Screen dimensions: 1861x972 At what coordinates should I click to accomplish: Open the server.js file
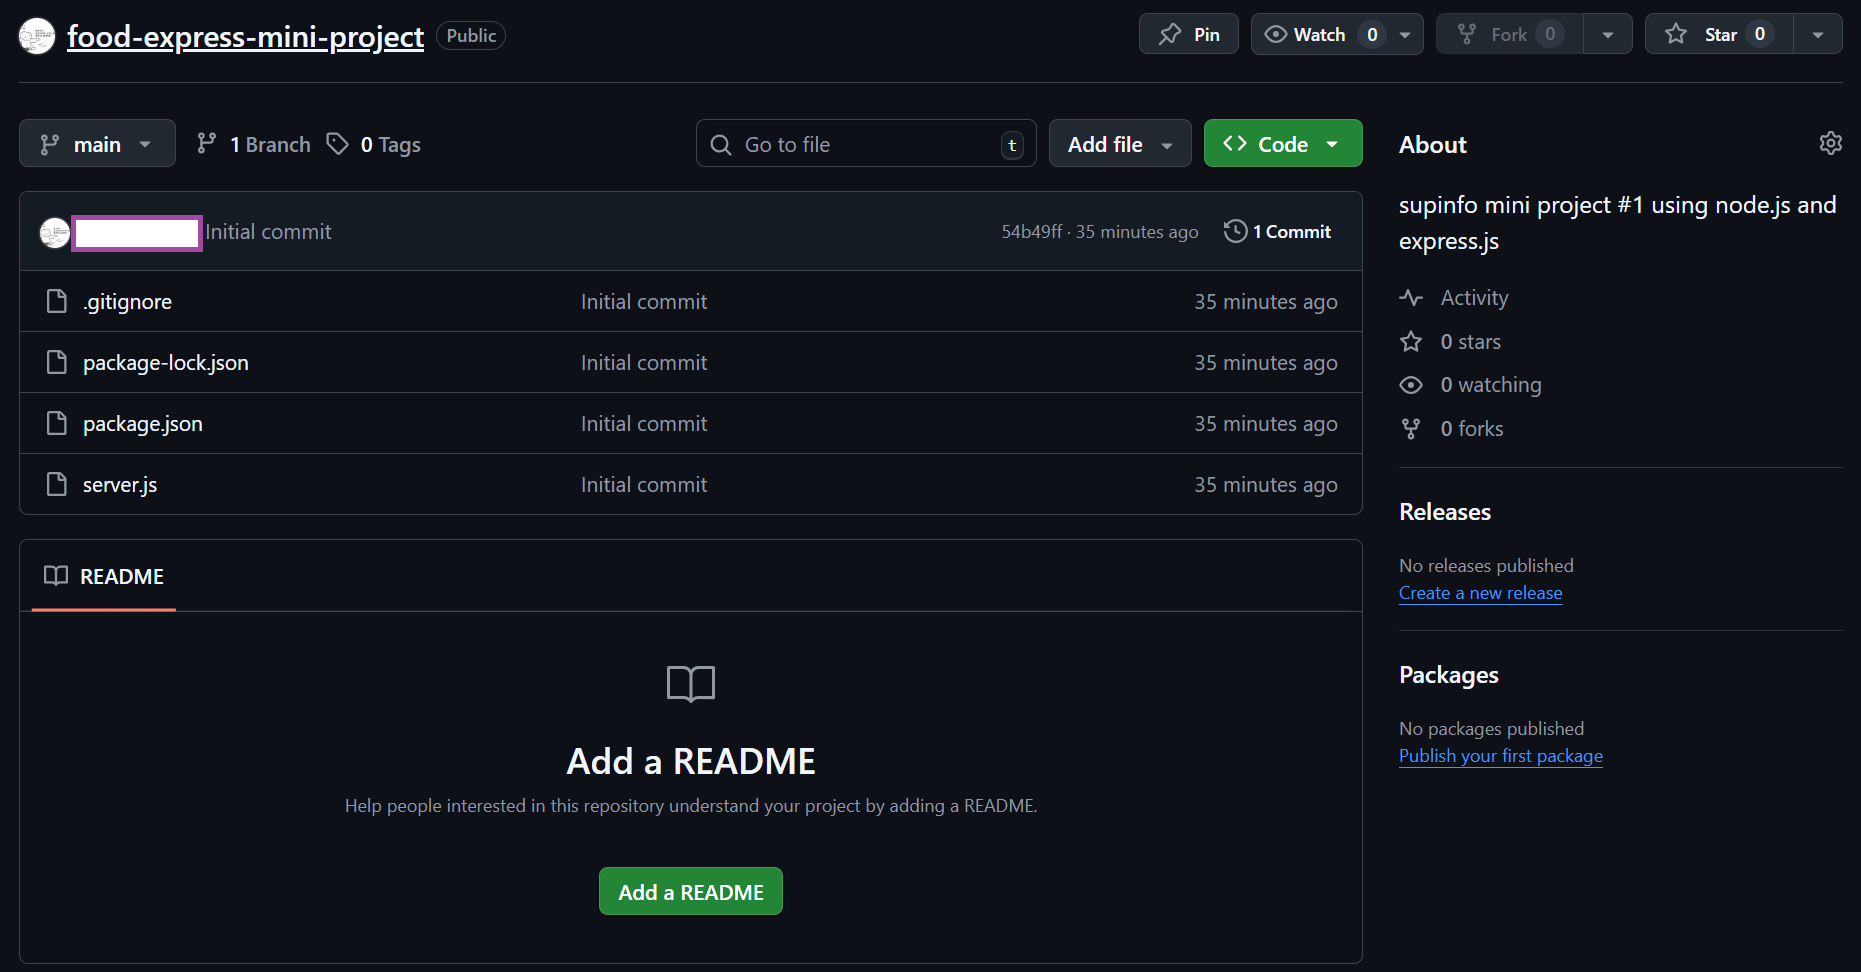pos(120,485)
